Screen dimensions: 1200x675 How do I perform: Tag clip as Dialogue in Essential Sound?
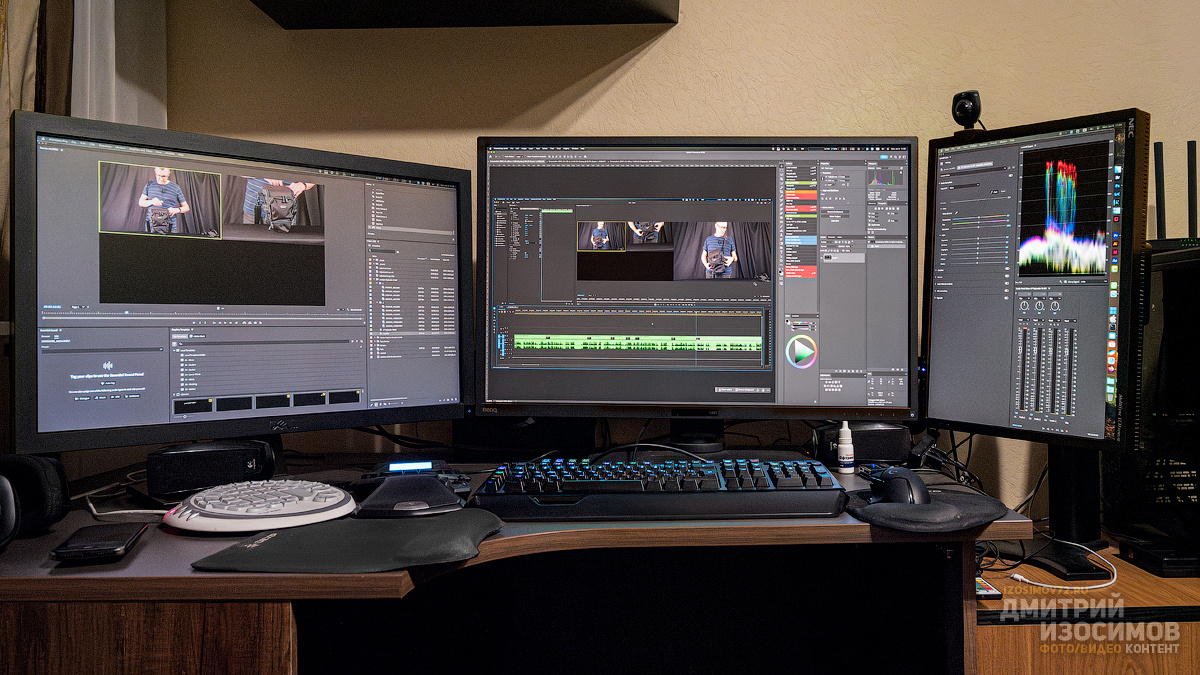82,399
